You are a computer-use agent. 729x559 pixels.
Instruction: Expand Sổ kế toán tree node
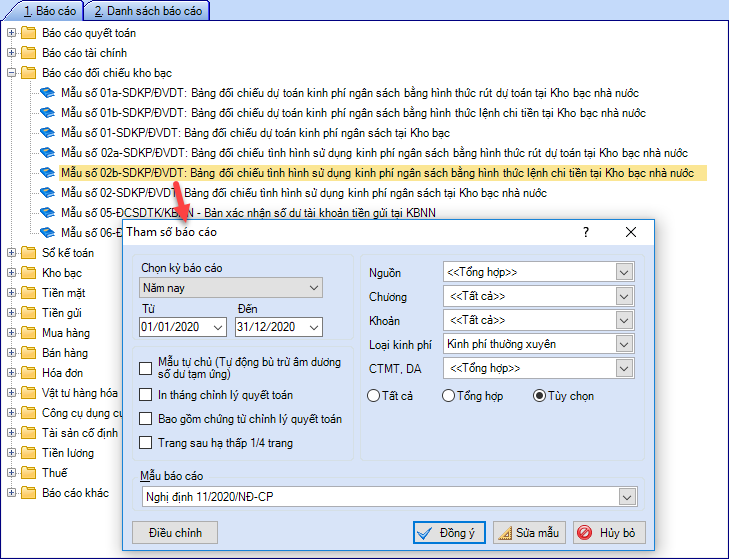pyautogui.click(x=12, y=253)
